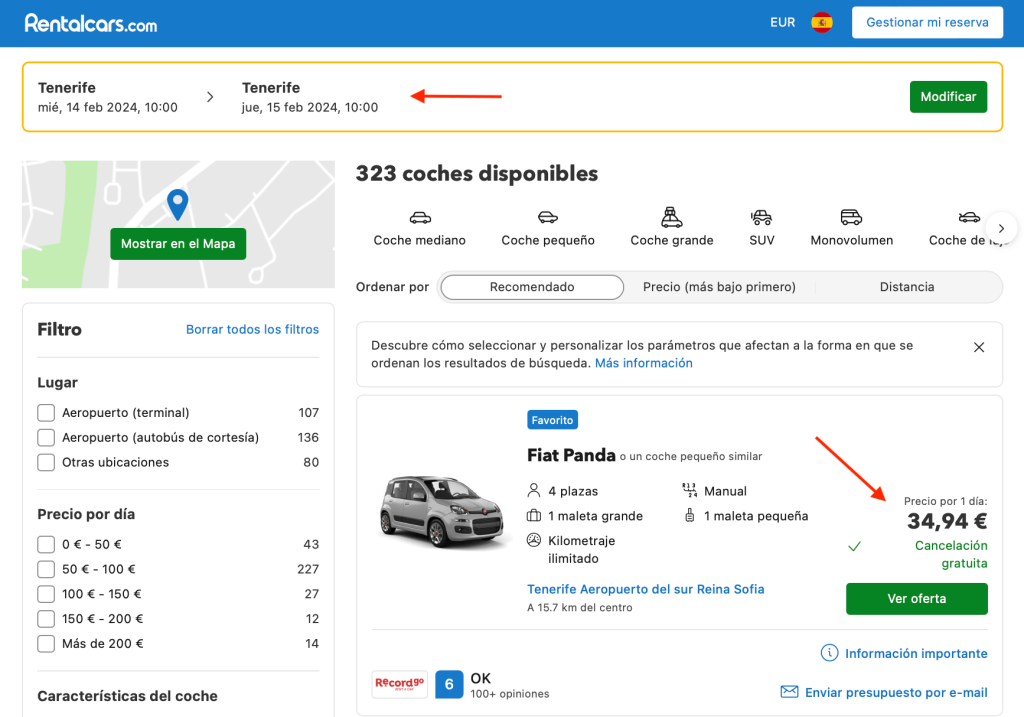Click the map preview thumbnail
The width and height of the screenshot is (1024, 717).
178,224
